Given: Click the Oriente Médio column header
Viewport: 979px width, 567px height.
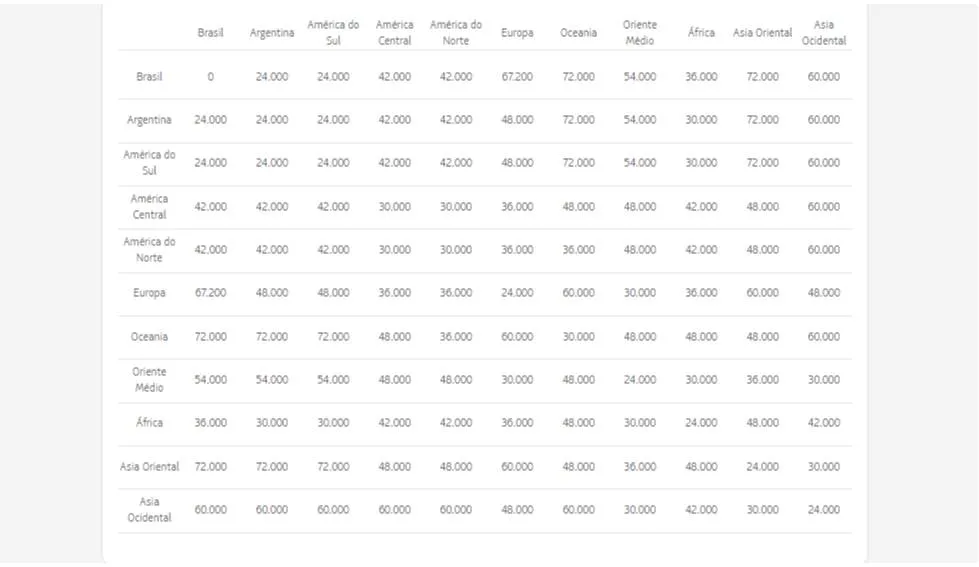Looking at the screenshot, I should 639,33.
